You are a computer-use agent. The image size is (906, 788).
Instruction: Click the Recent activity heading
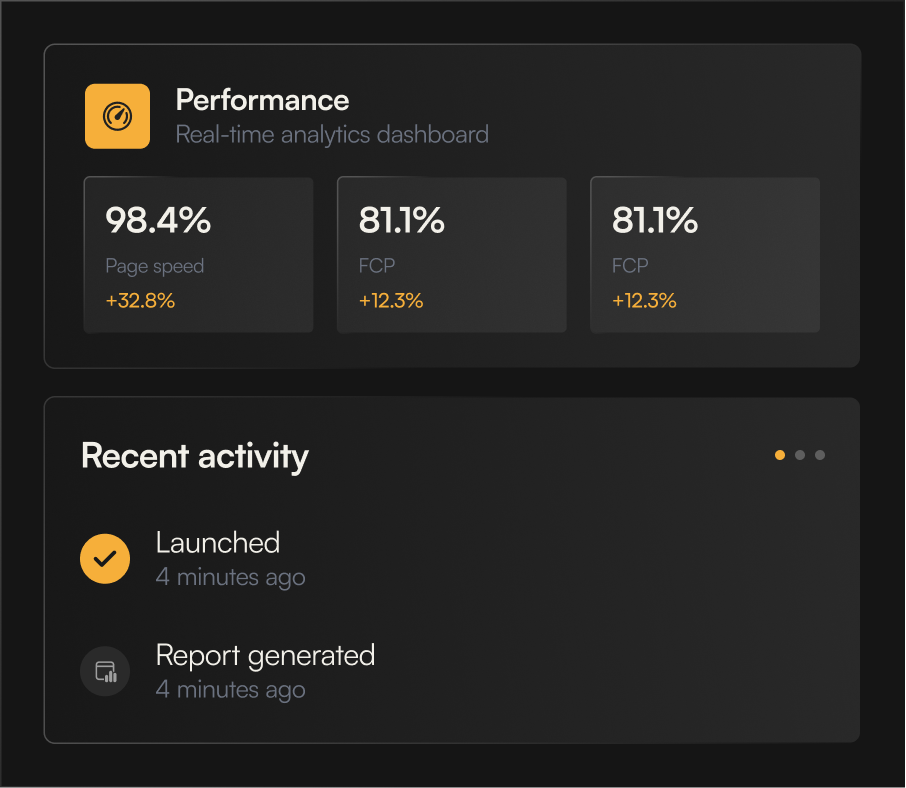(195, 456)
